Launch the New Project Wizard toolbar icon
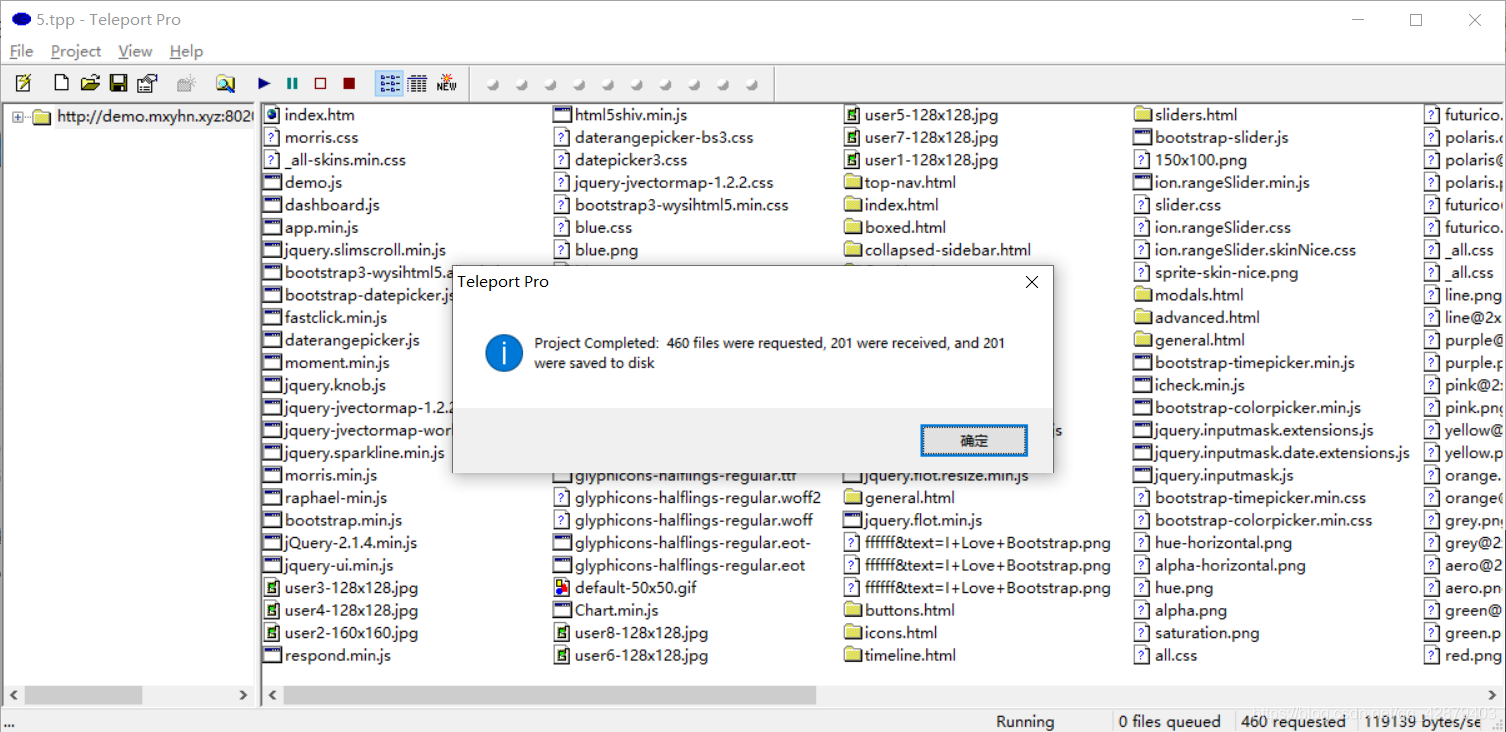This screenshot has width=1506, height=732. coord(23,84)
